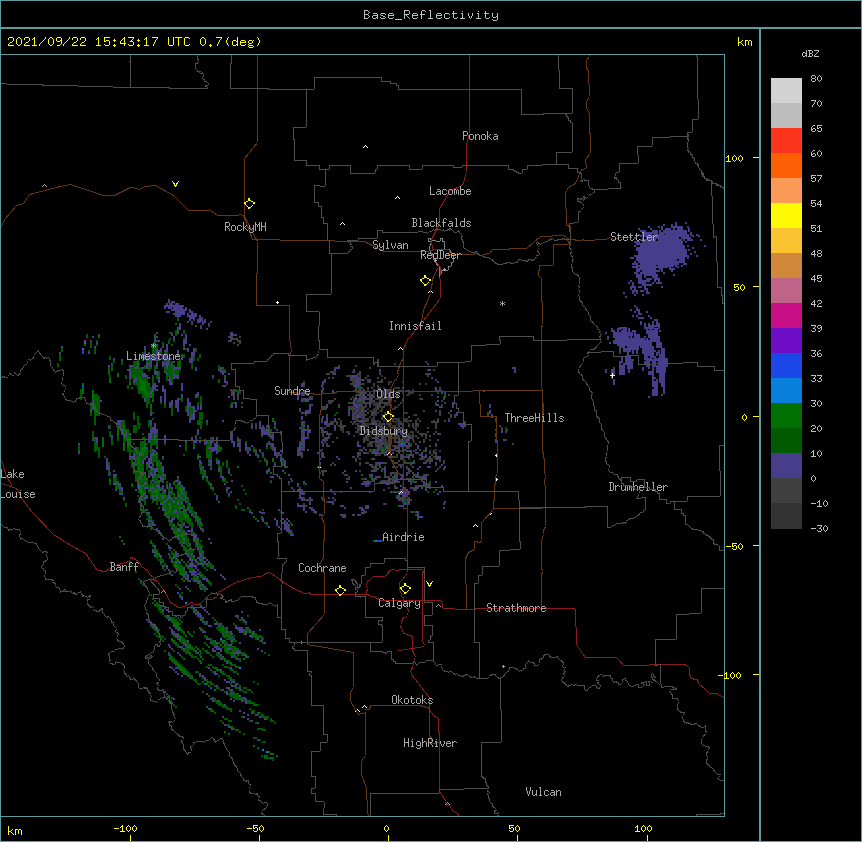The width and height of the screenshot is (862, 842).
Task: Click the Lacombe city label
Action: pos(450,191)
